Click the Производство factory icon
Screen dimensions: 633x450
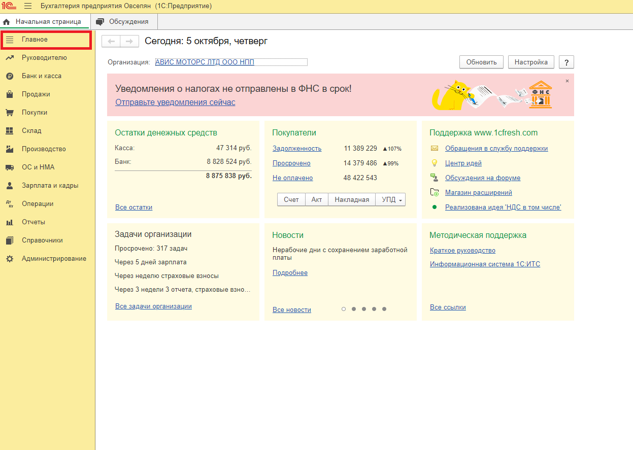[x=10, y=149]
